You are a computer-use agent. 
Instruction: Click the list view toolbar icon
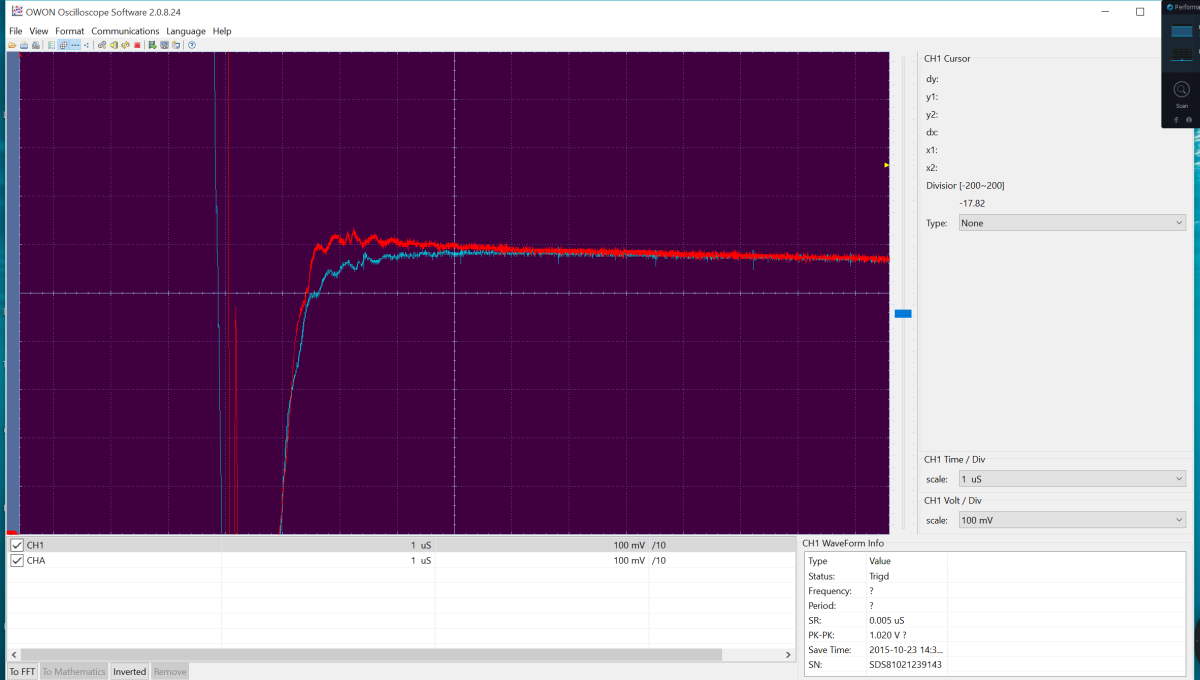51,45
